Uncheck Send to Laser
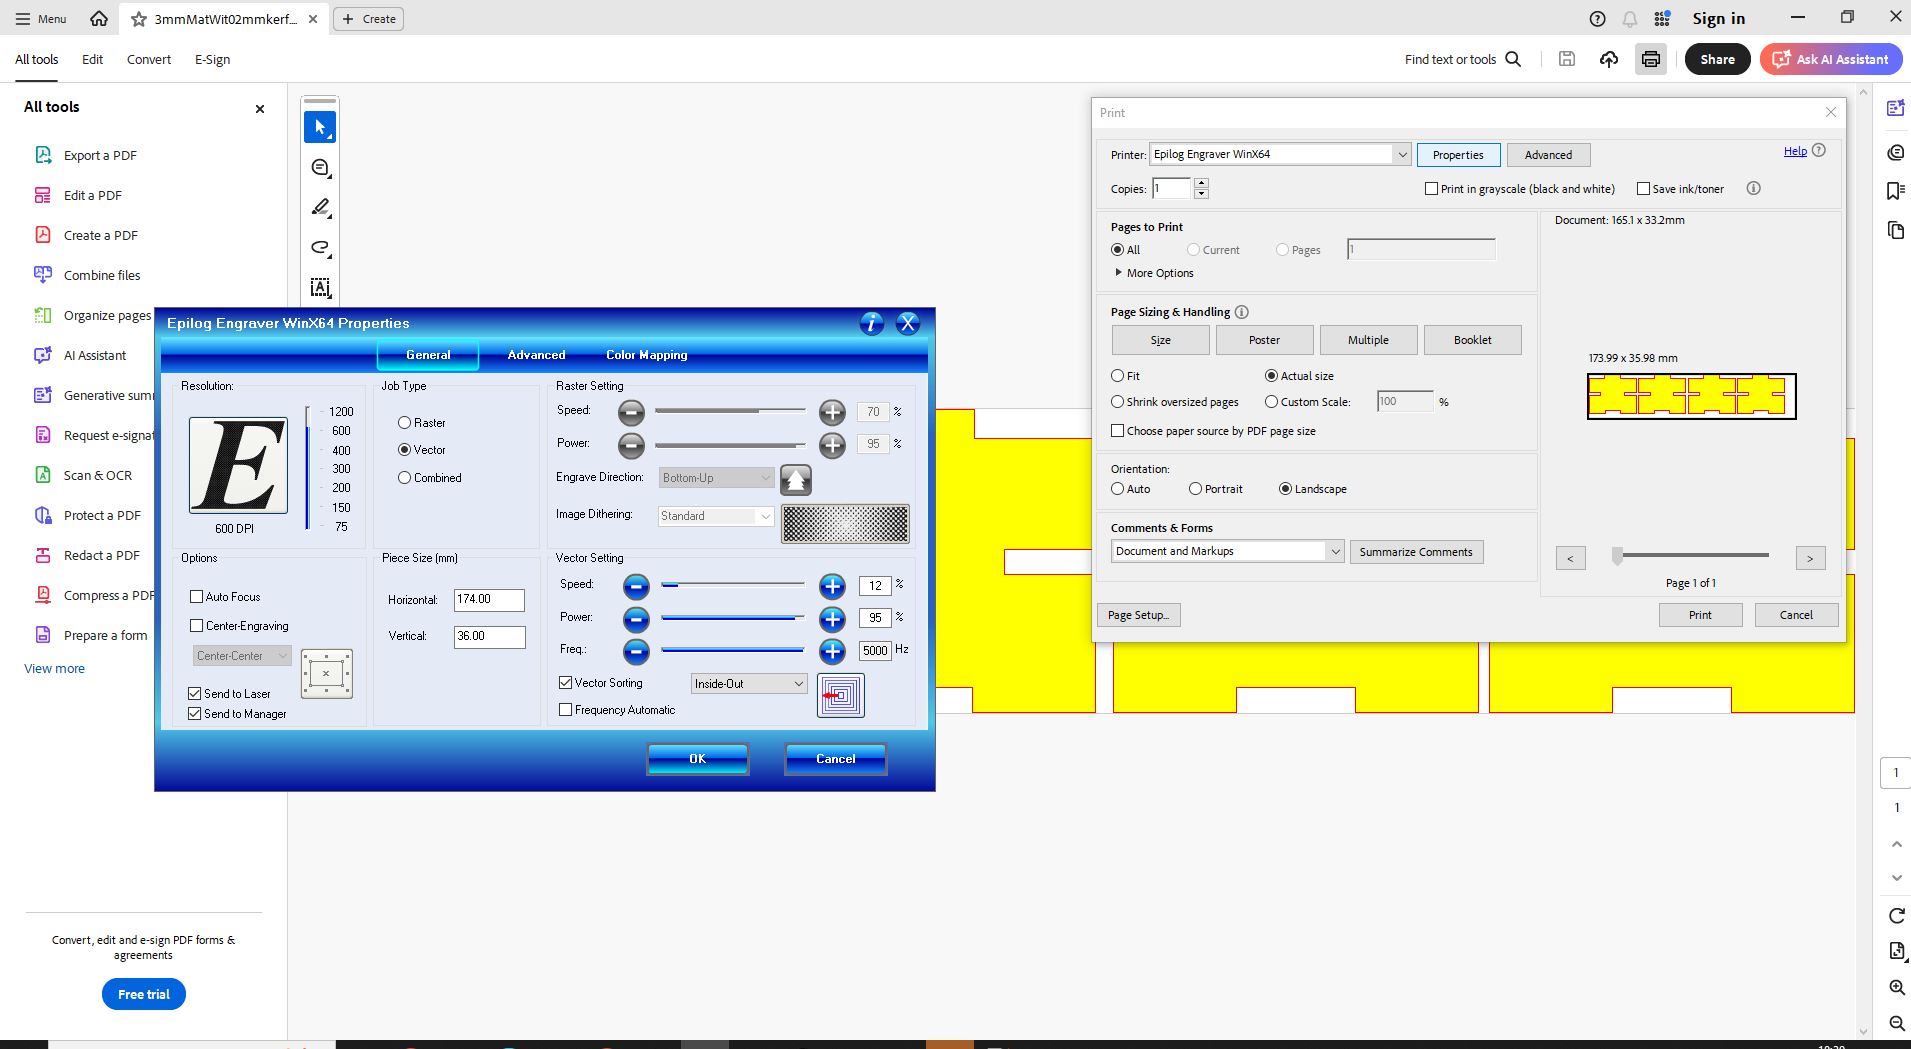The width and height of the screenshot is (1911, 1049). (195, 693)
